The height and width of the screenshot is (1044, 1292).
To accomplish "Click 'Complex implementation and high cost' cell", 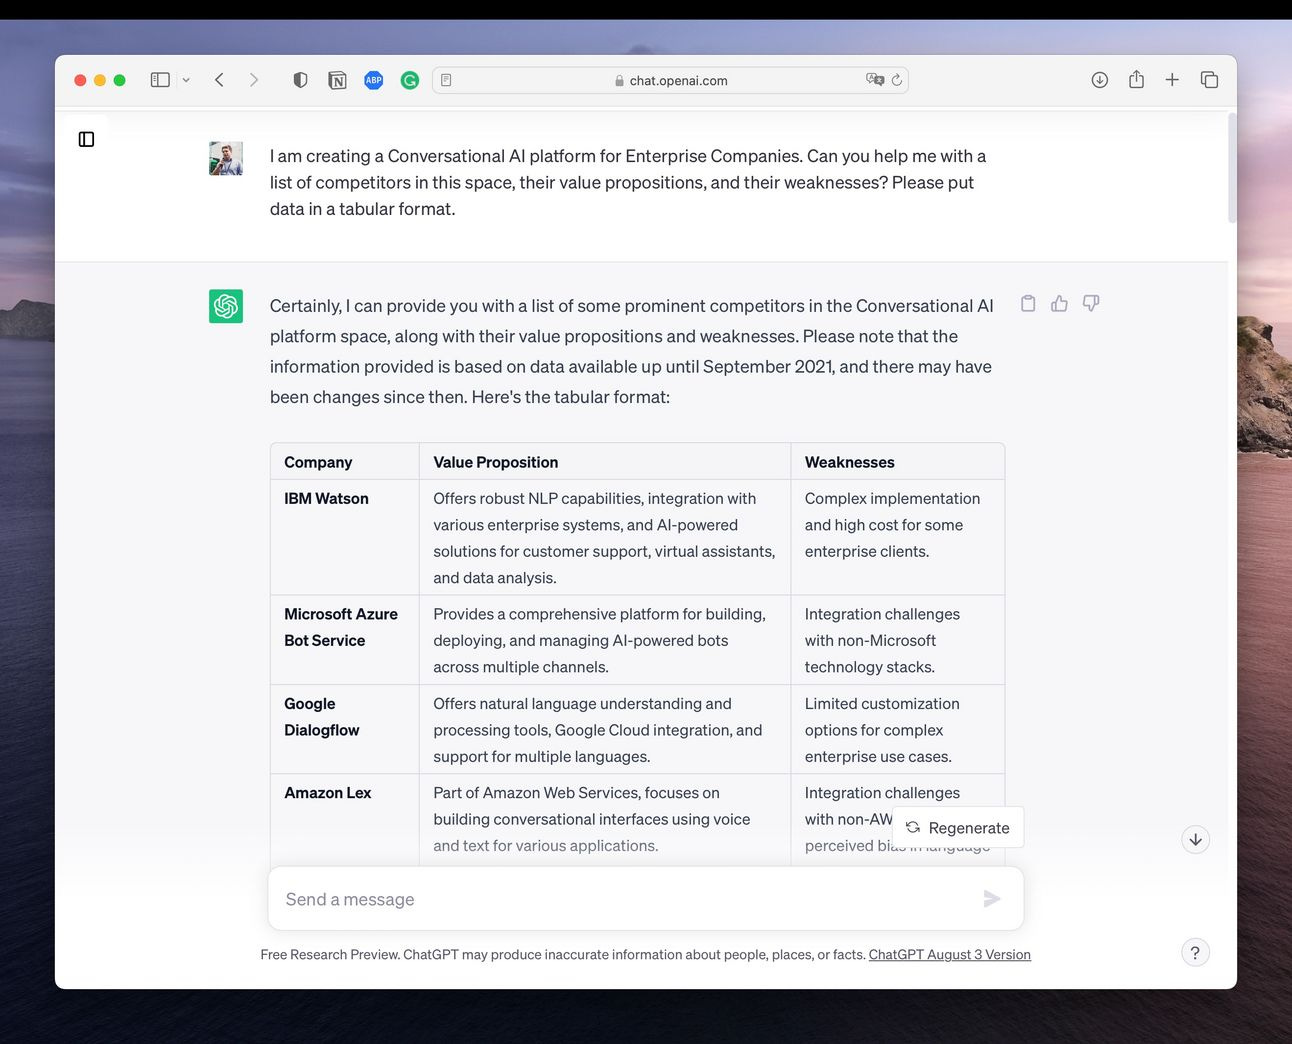I will pos(897,538).
